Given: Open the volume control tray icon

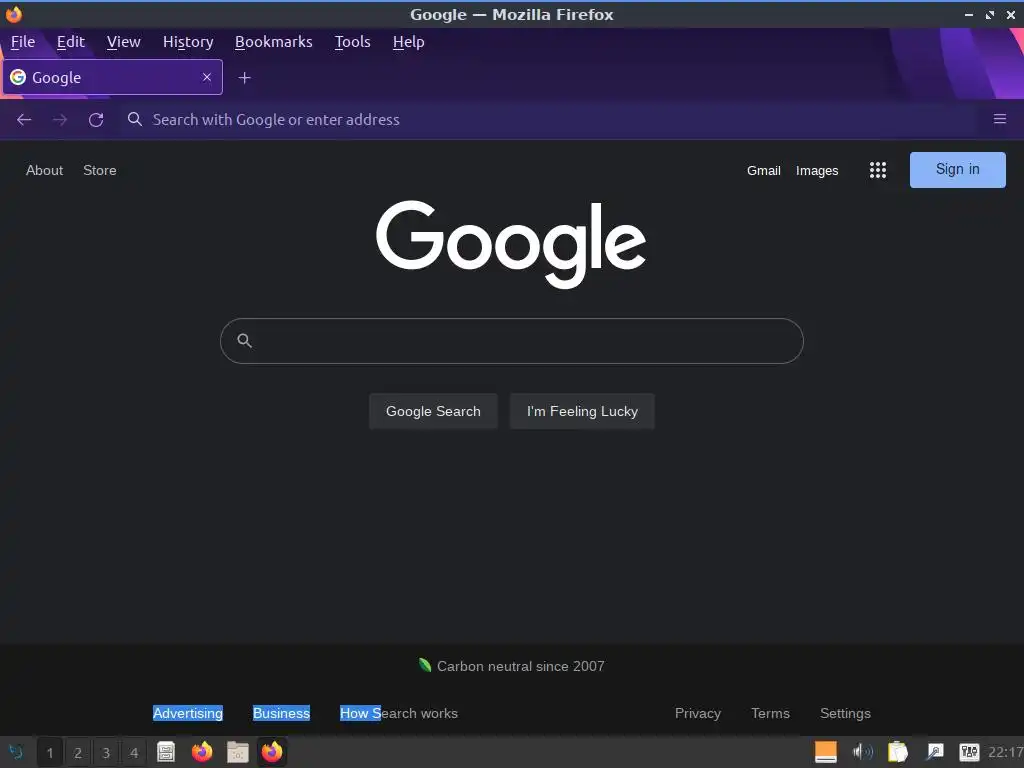Looking at the screenshot, I should [863, 752].
